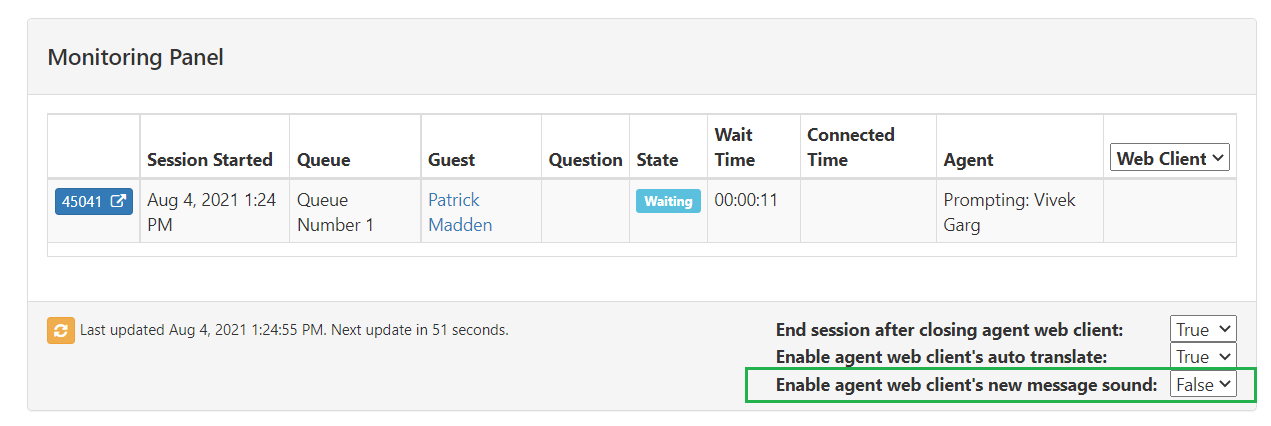
Task: Select the Queue column header
Action: click(x=324, y=159)
